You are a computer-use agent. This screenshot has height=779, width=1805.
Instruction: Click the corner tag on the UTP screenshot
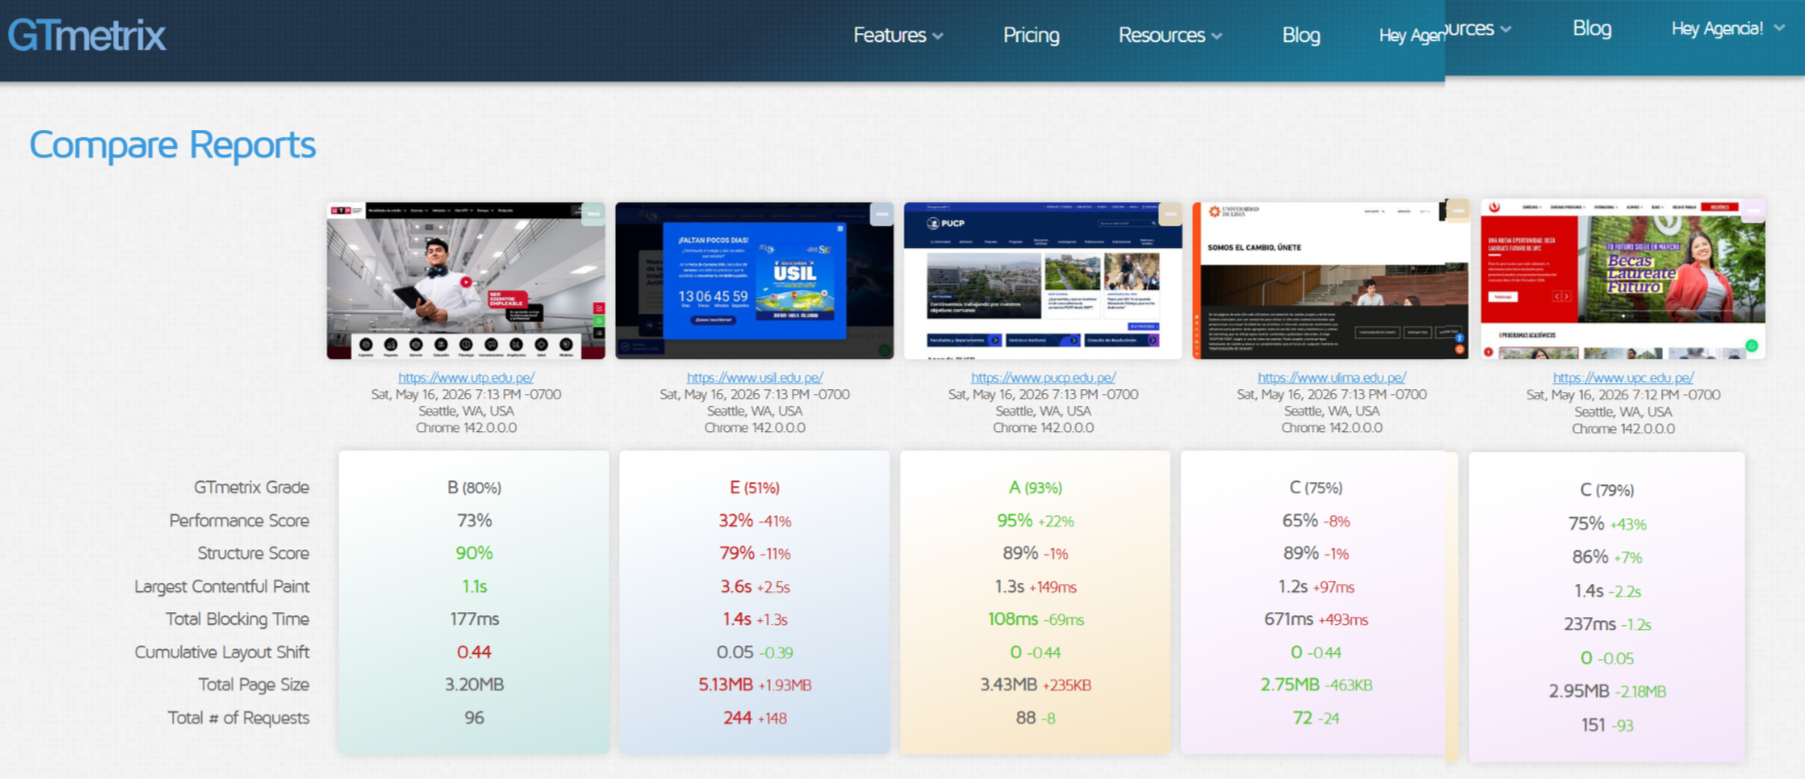pyautogui.click(x=593, y=213)
